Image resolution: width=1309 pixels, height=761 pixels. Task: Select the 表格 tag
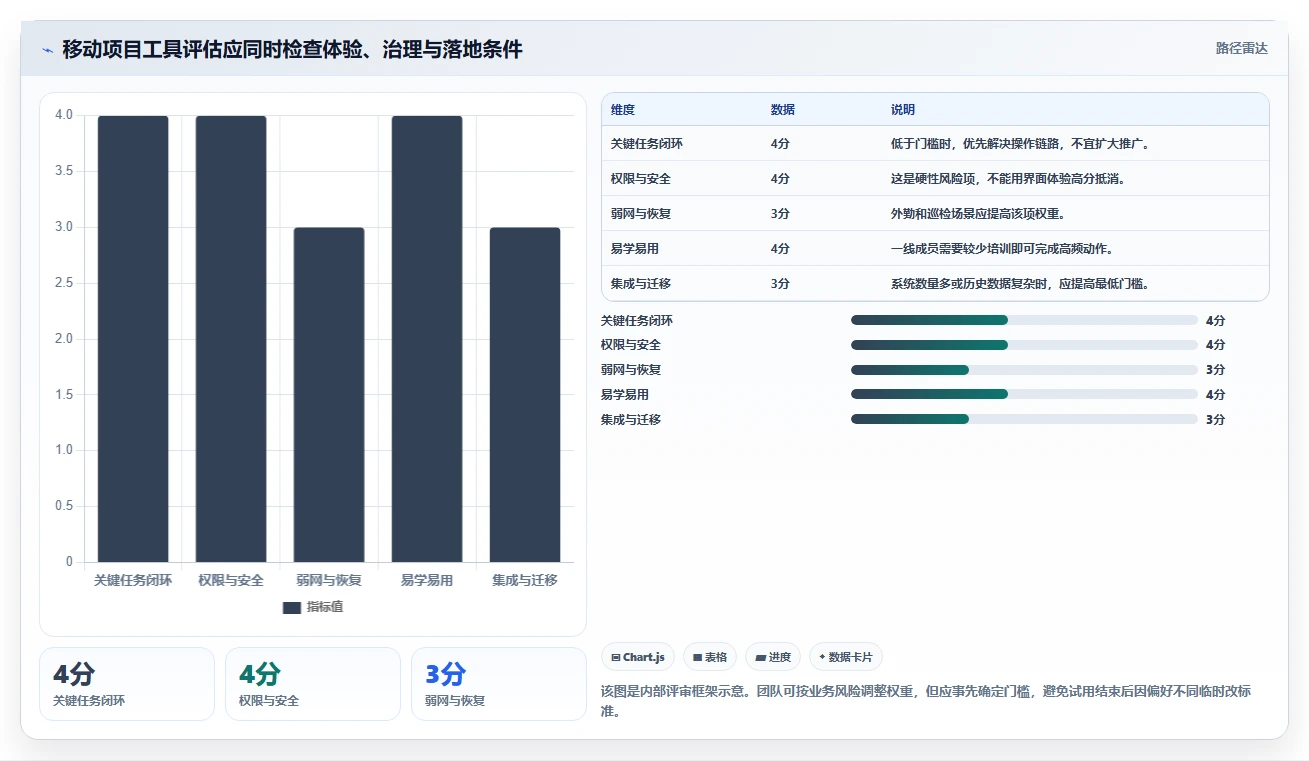pyautogui.click(x=710, y=657)
